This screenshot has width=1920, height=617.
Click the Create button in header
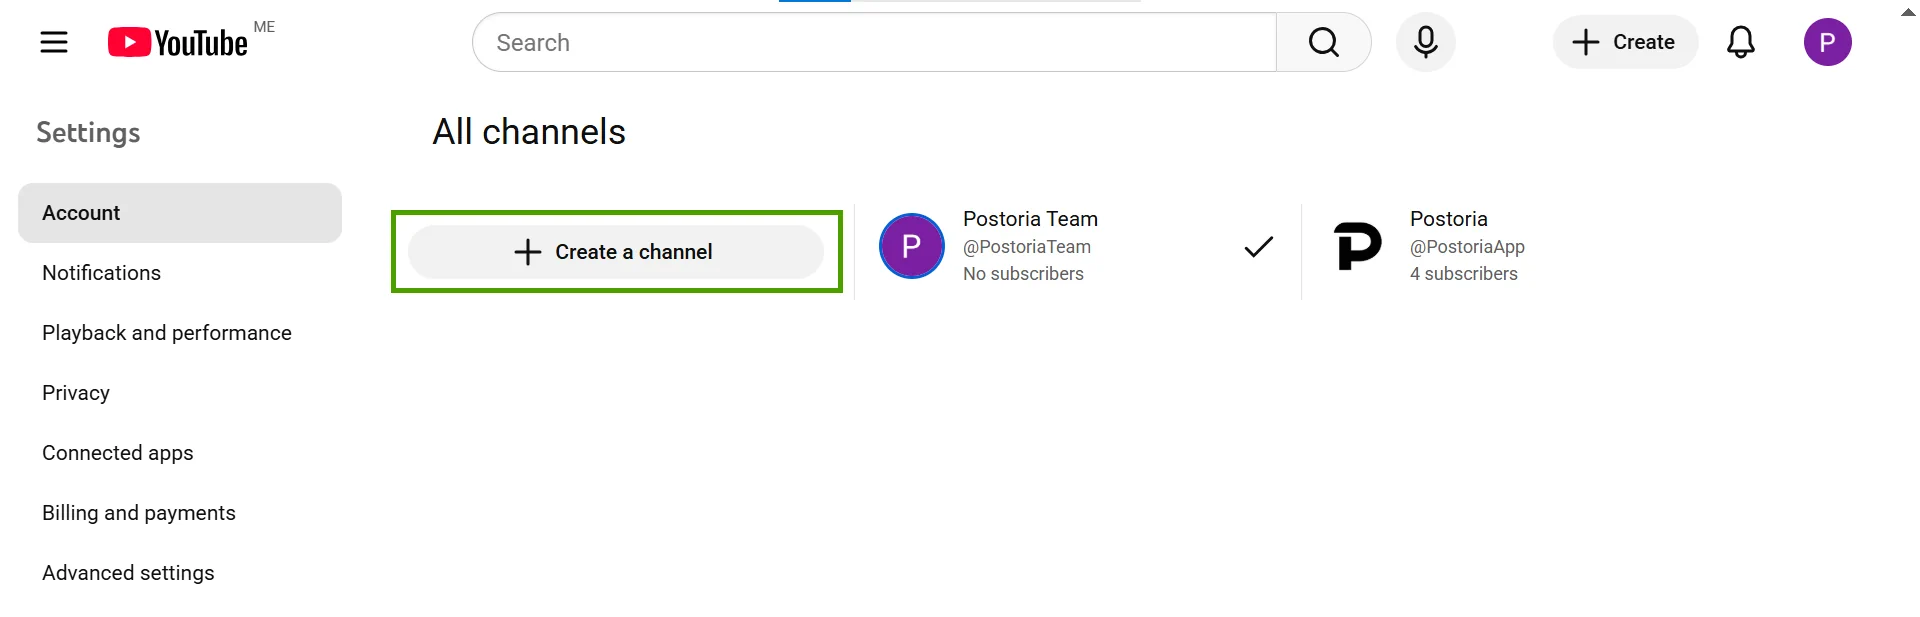click(x=1625, y=42)
